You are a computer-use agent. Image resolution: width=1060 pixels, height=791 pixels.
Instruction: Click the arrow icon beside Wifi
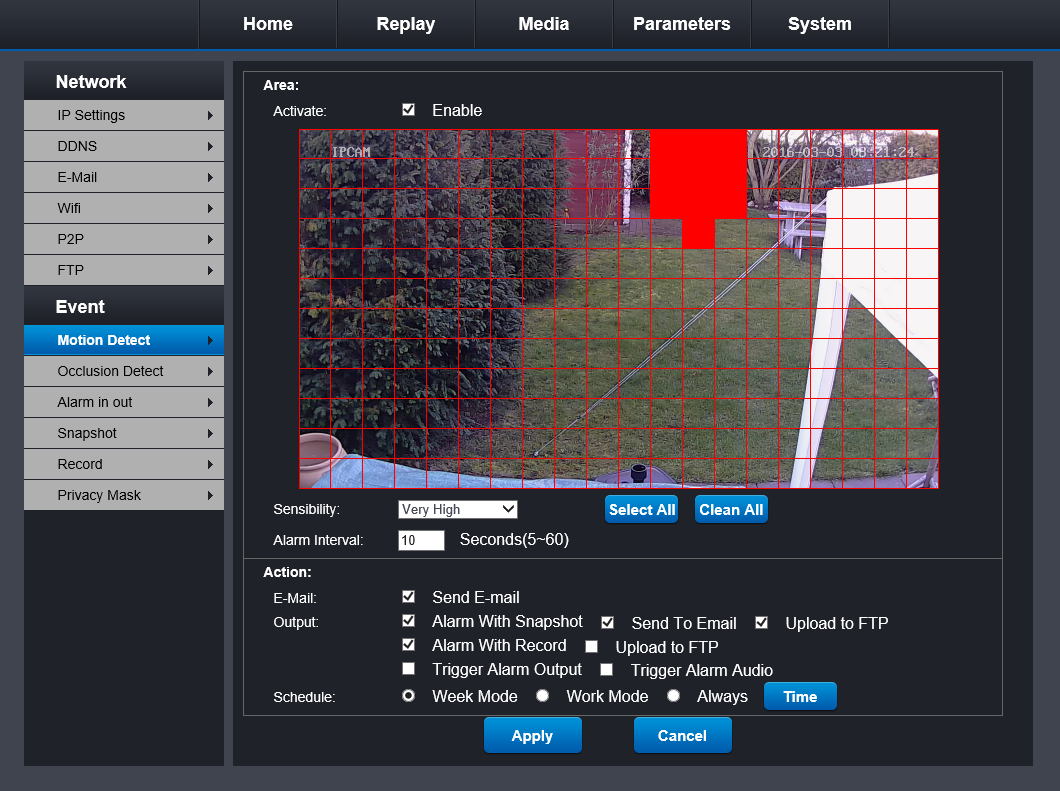coord(210,208)
